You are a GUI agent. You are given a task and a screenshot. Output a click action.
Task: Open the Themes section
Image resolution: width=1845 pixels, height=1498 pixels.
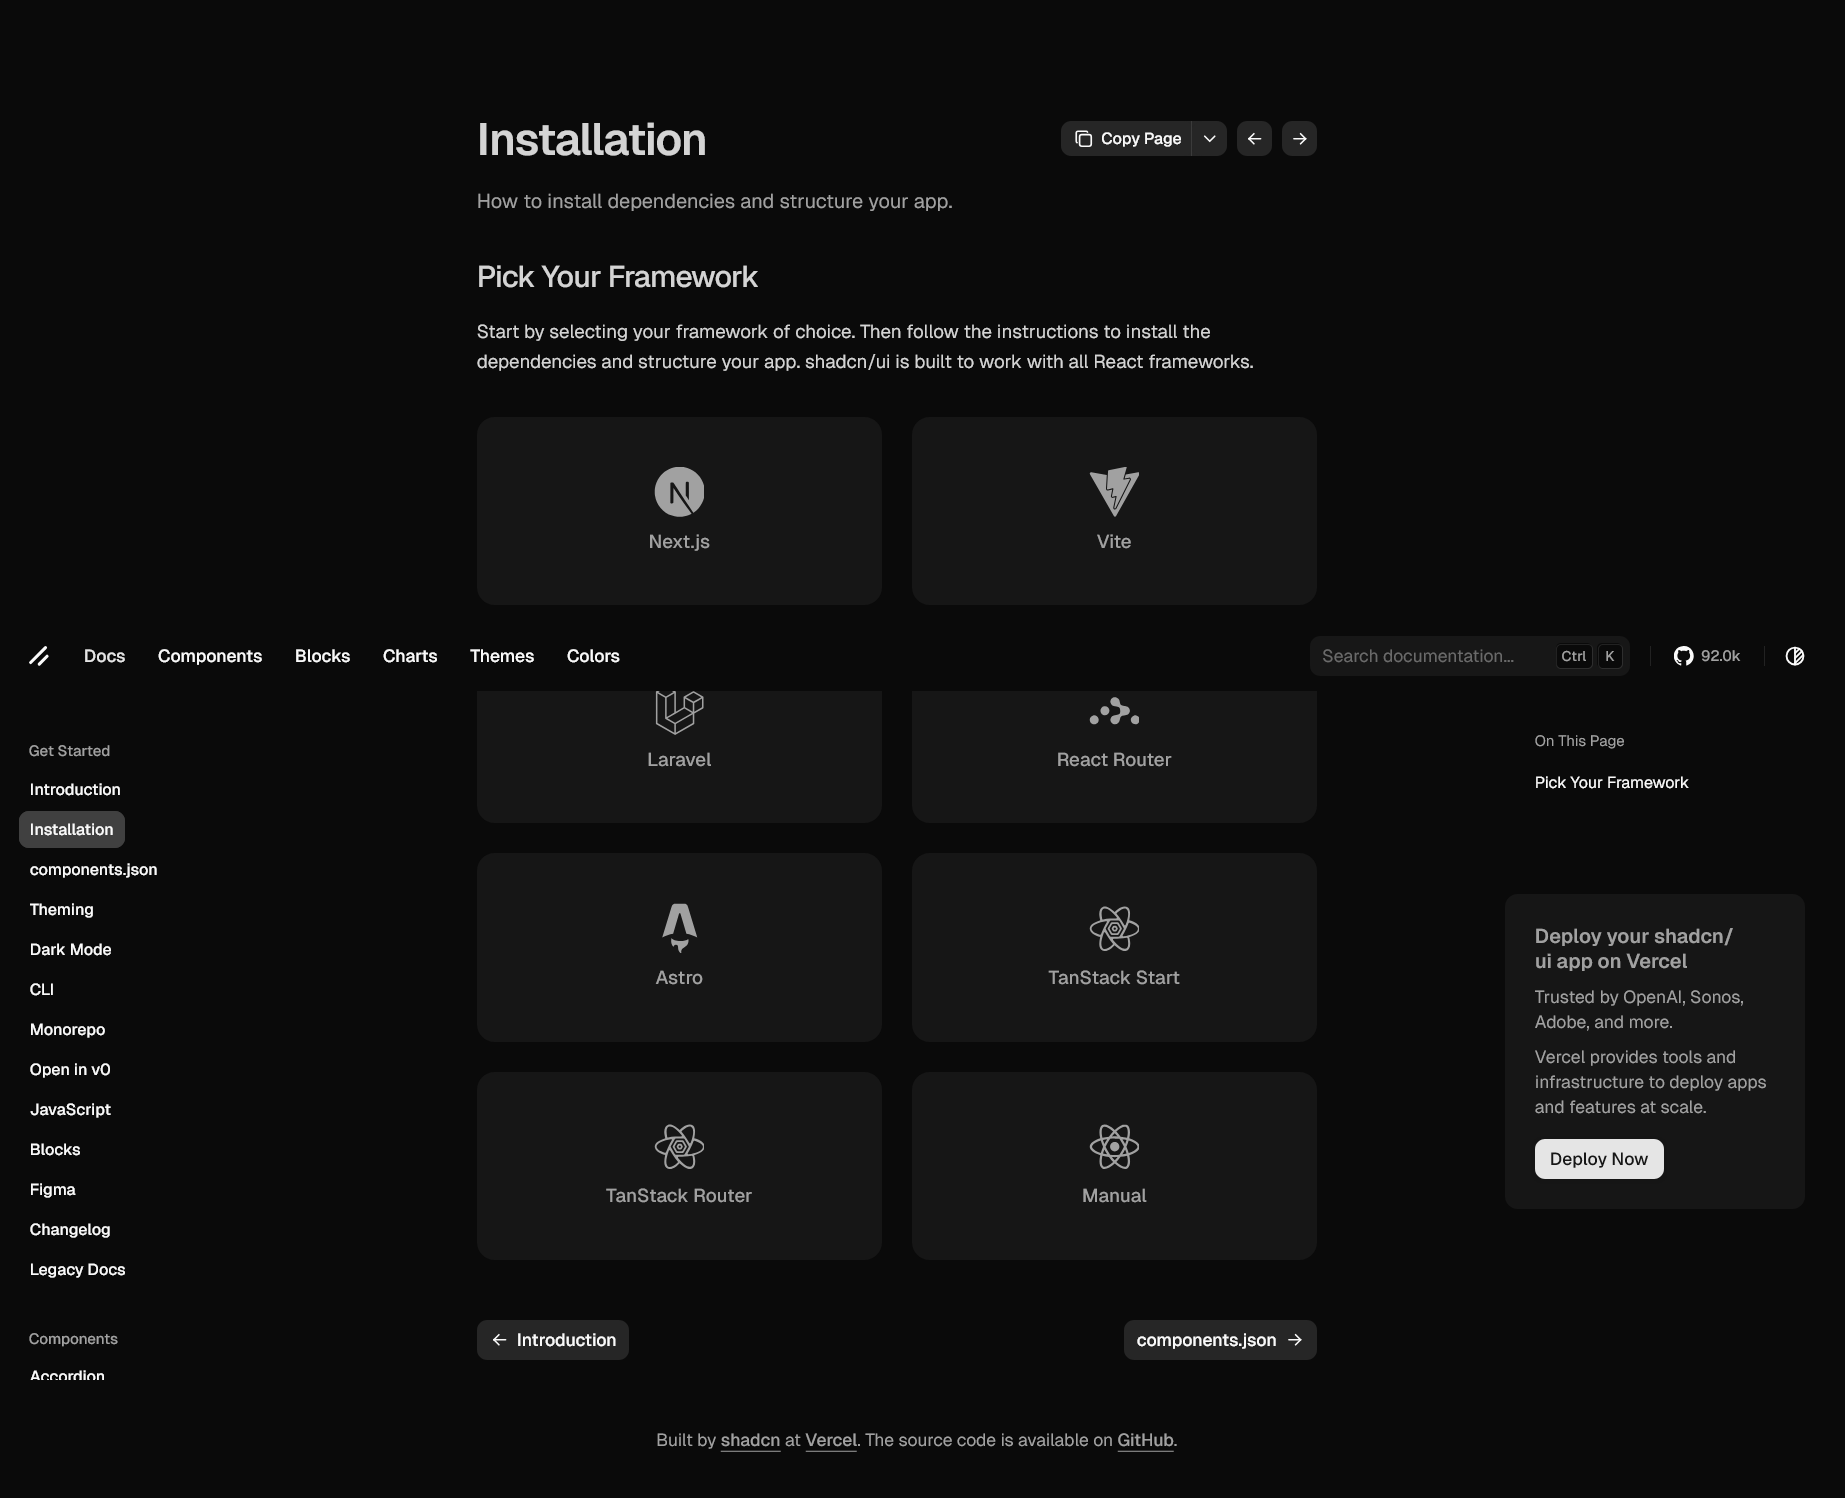(x=502, y=655)
